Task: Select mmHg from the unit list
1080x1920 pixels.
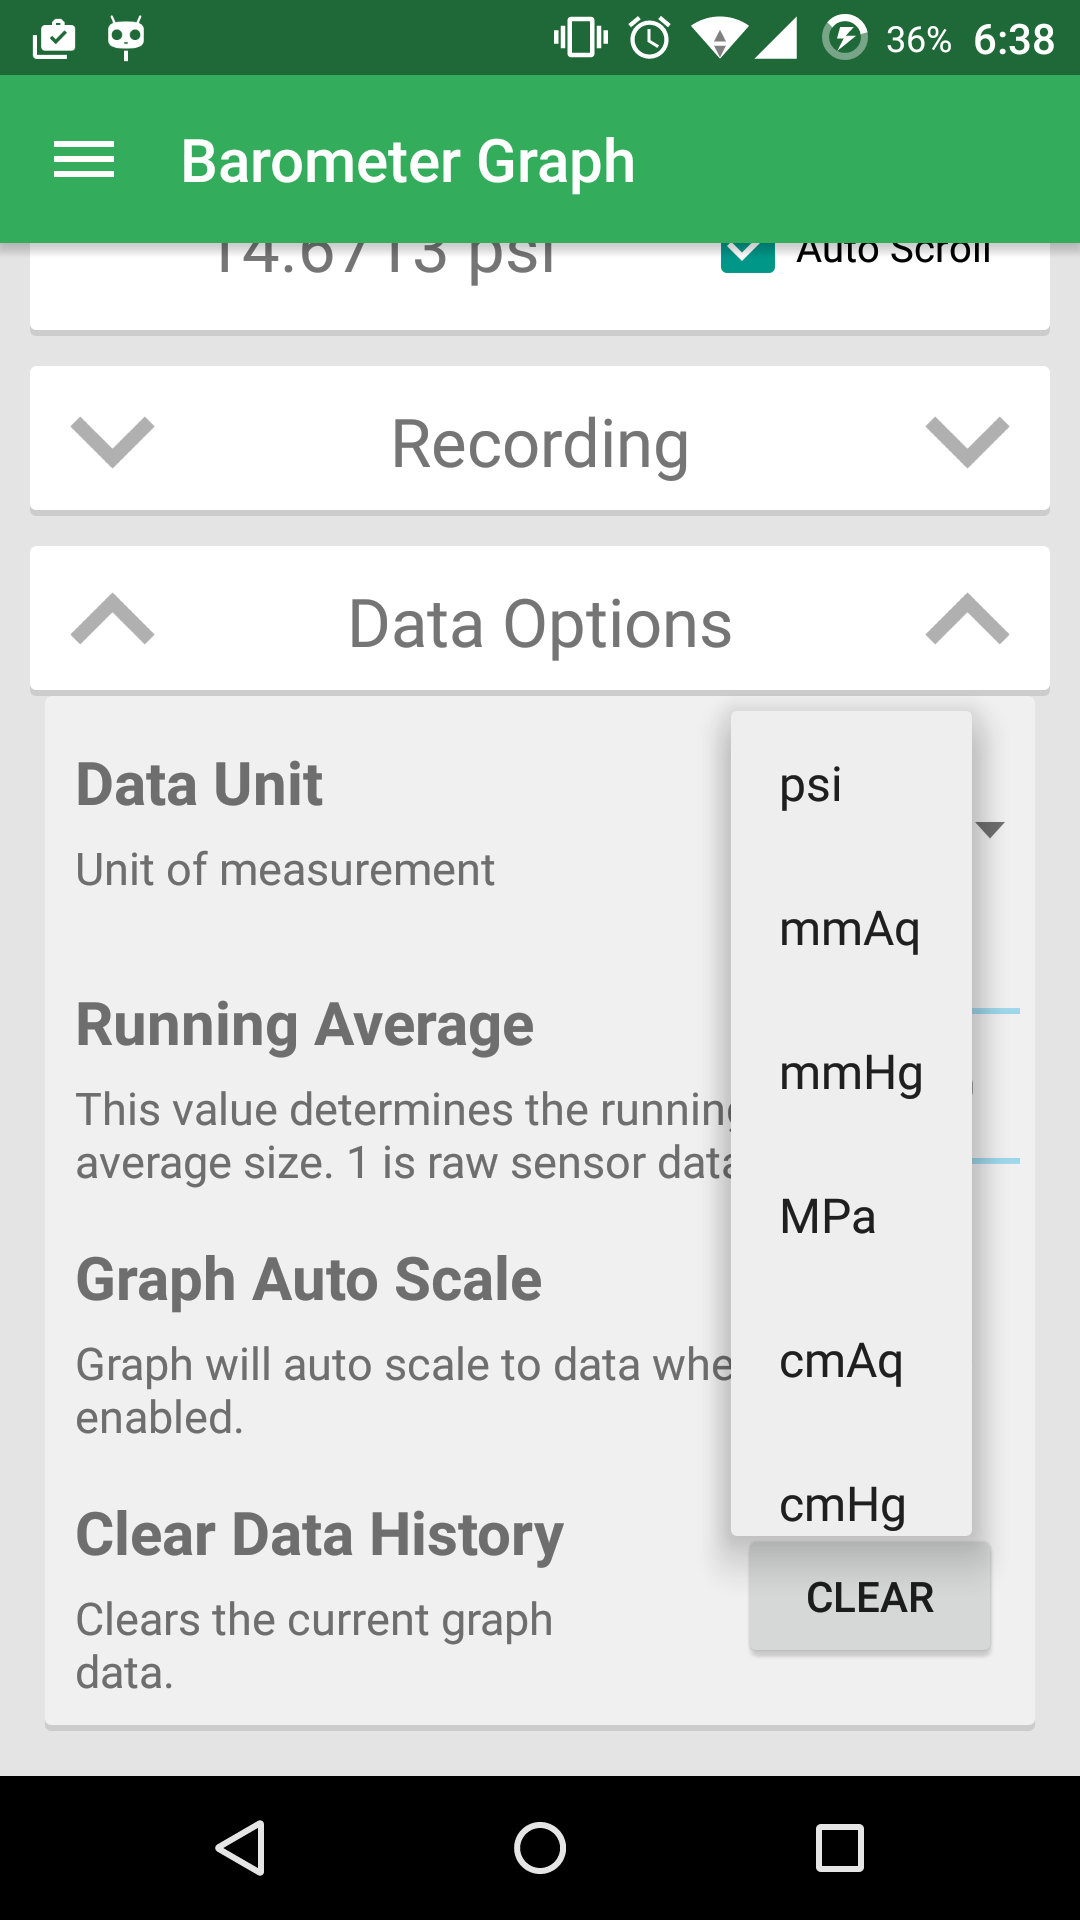Action: tap(851, 1073)
